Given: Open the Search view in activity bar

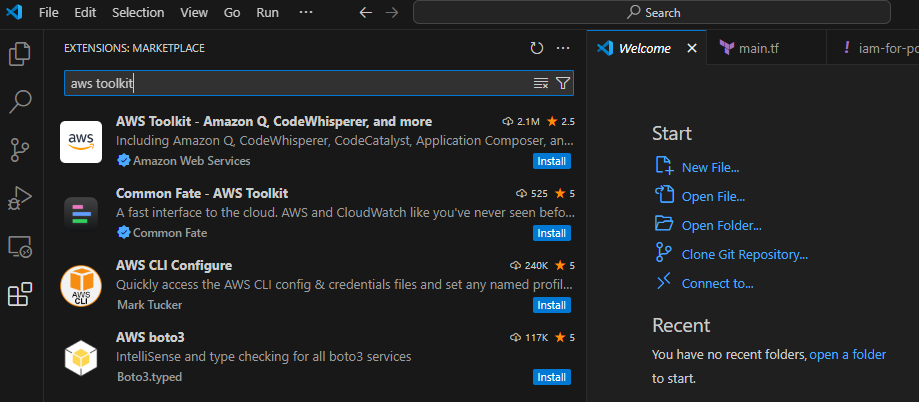Looking at the screenshot, I should point(20,102).
